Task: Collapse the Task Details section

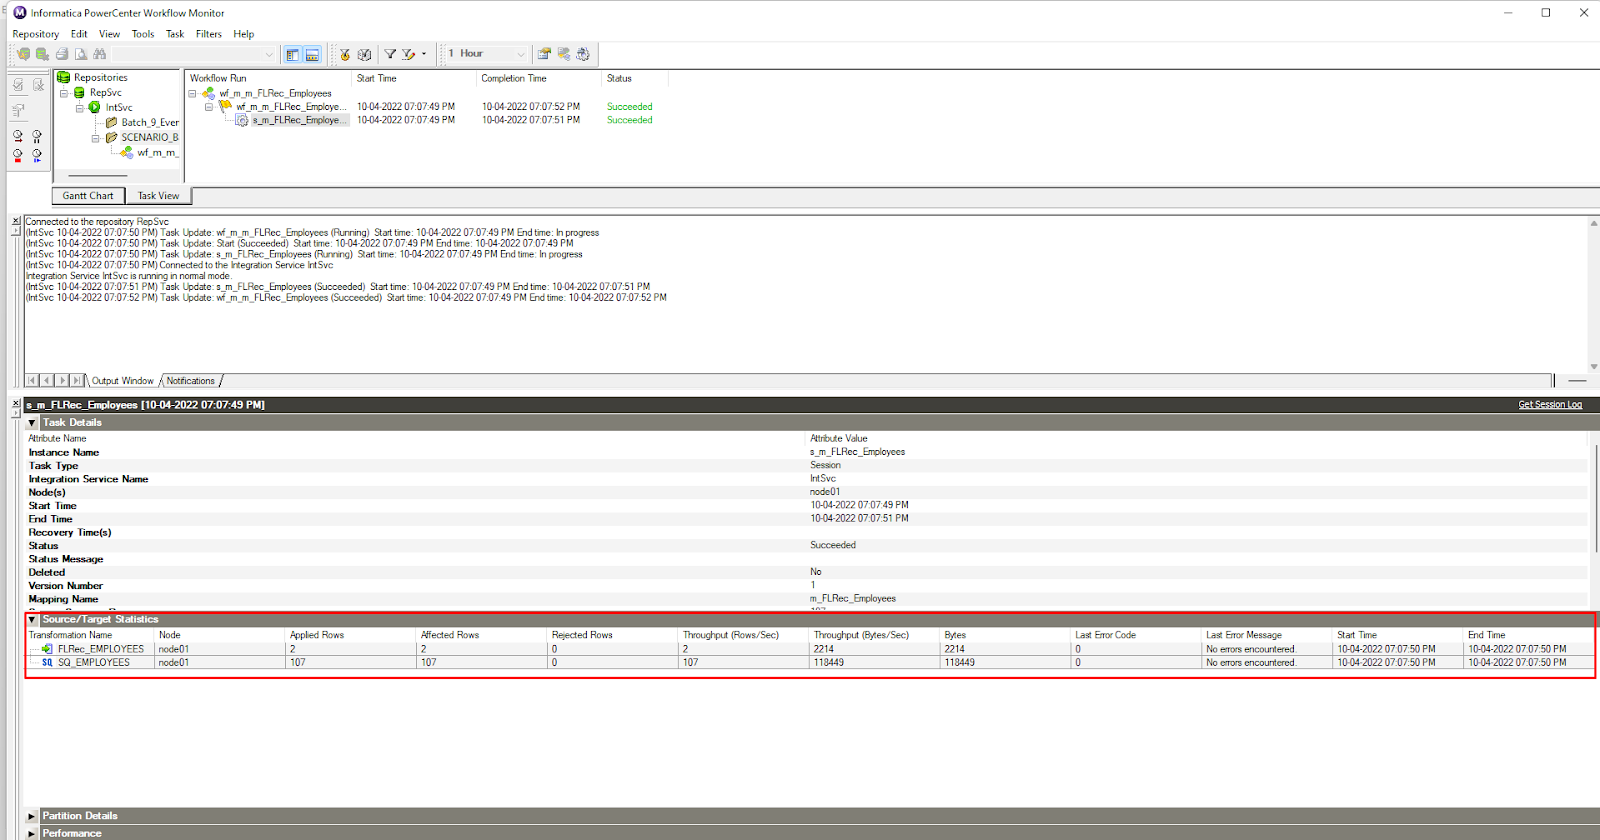Action: point(32,423)
